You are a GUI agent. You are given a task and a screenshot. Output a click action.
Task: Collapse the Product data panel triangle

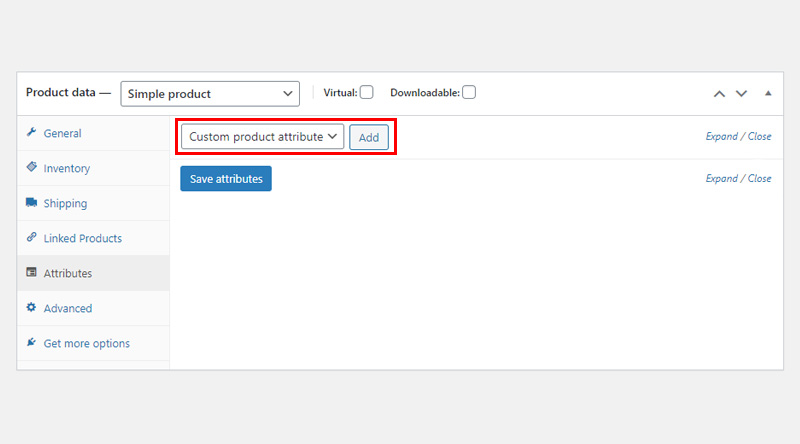[768, 93]
